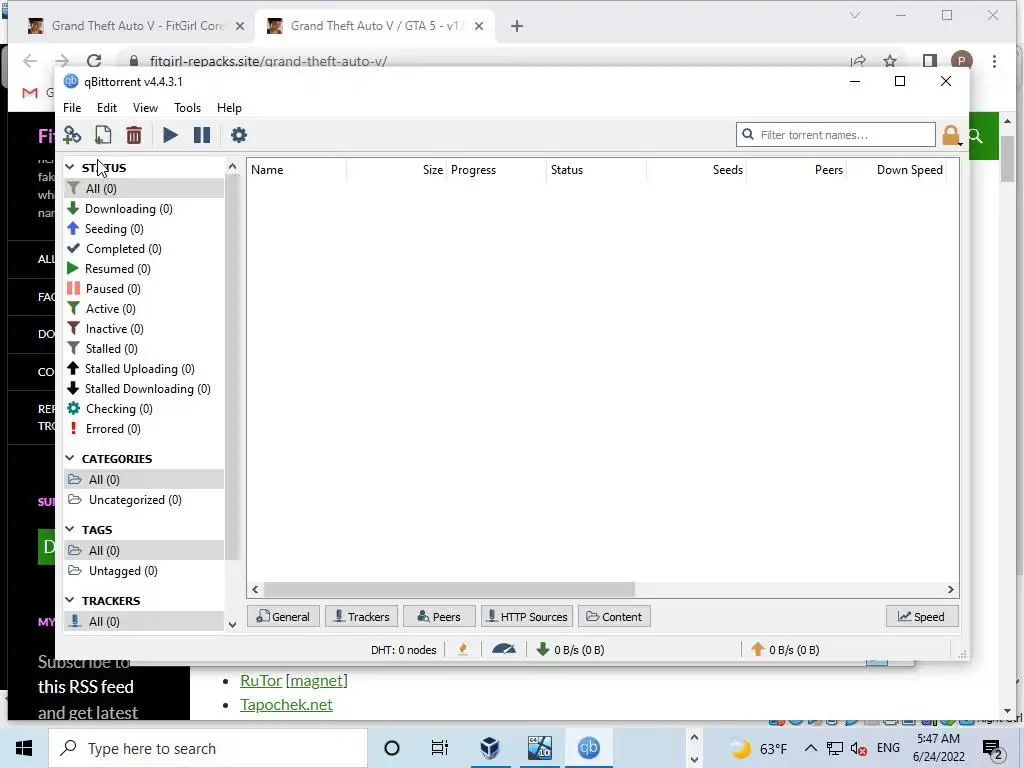Switch to the Trackers tab
Viewport: 1024px width, 768px height.
pos(361,616)
